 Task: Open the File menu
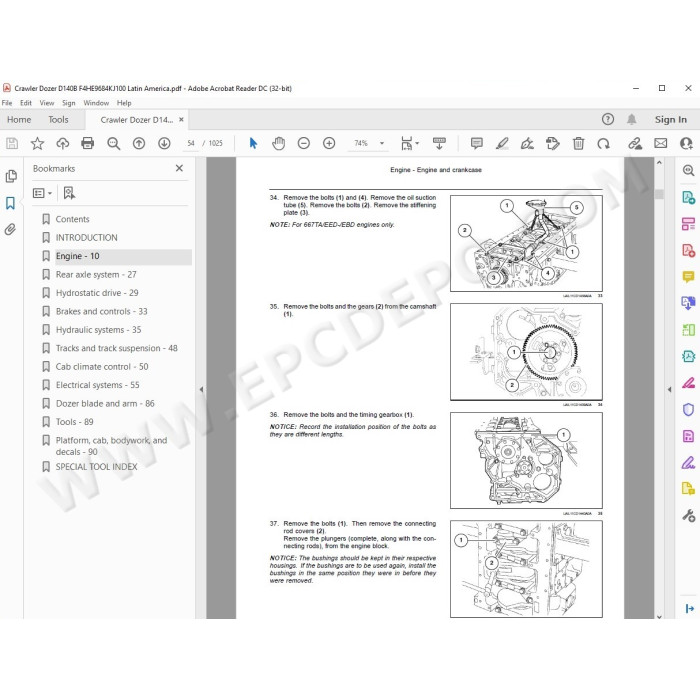[x=7, y=103]
